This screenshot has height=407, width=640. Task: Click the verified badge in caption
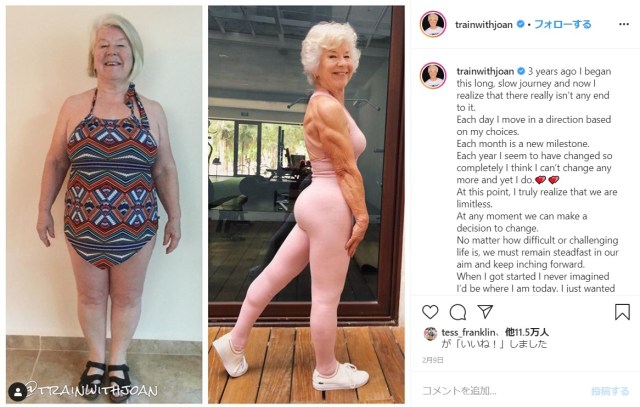point(521,71)
